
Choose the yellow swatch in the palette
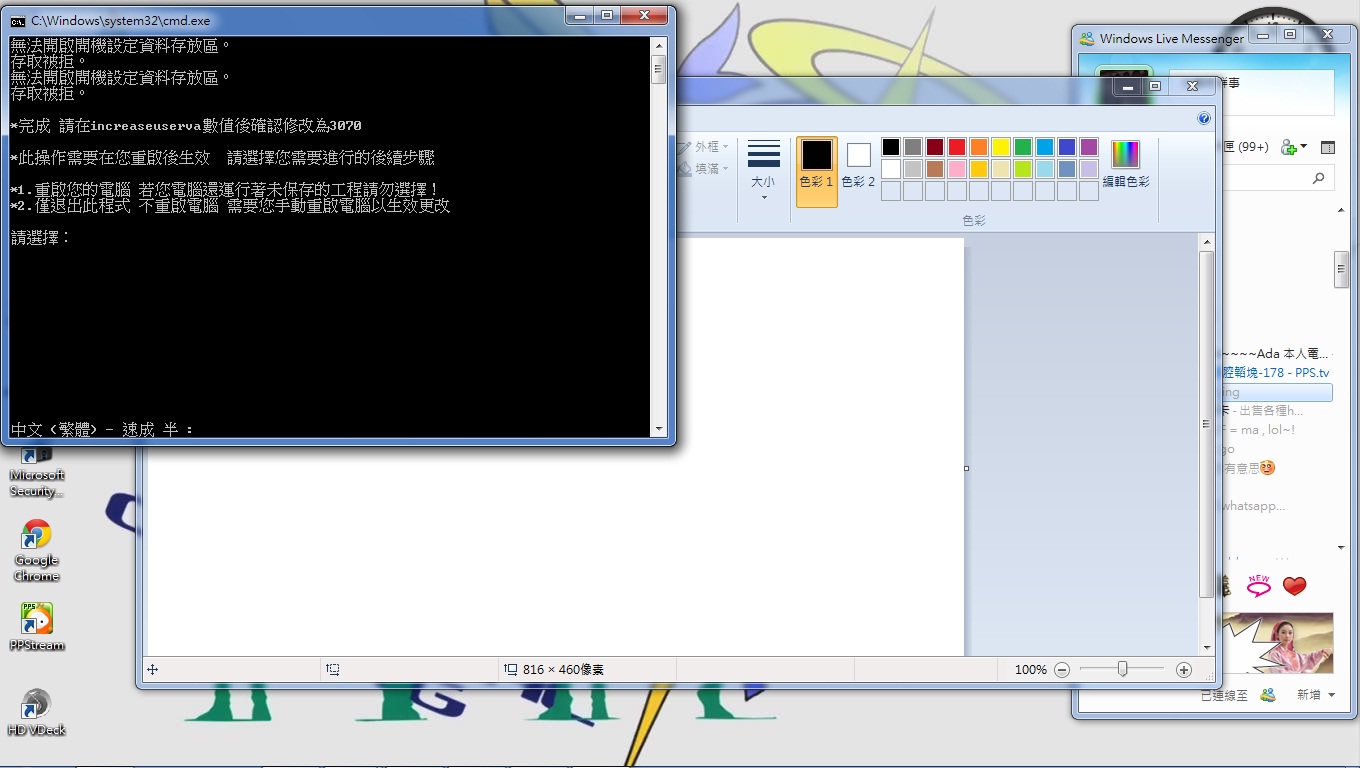point(1001,147)
